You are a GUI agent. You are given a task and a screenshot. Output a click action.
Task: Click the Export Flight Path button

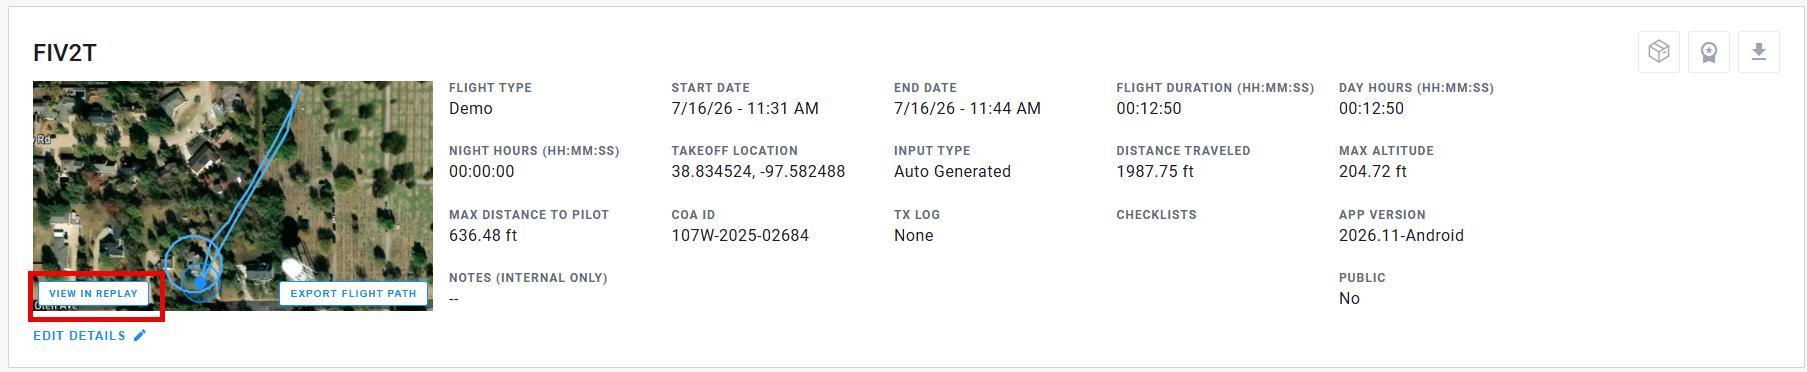click(353, 293)
